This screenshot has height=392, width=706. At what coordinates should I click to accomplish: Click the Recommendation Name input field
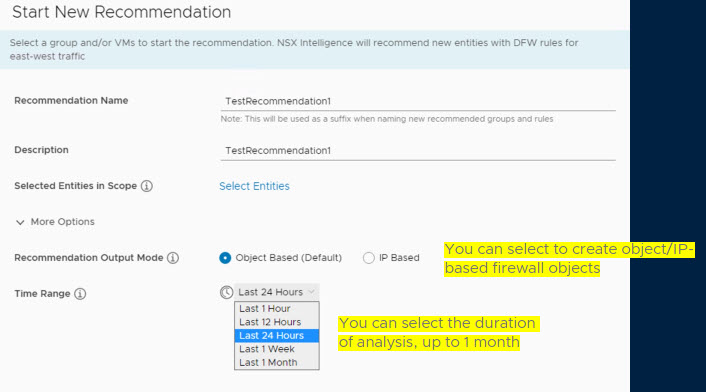(x=418, y=101)
